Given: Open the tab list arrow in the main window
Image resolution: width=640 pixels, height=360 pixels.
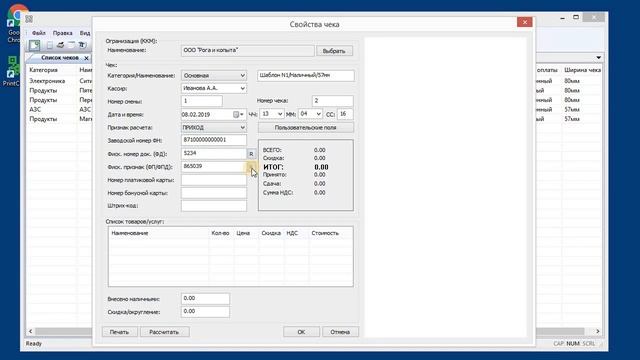Looking at the screenshot, I should (x=598, y=58).
